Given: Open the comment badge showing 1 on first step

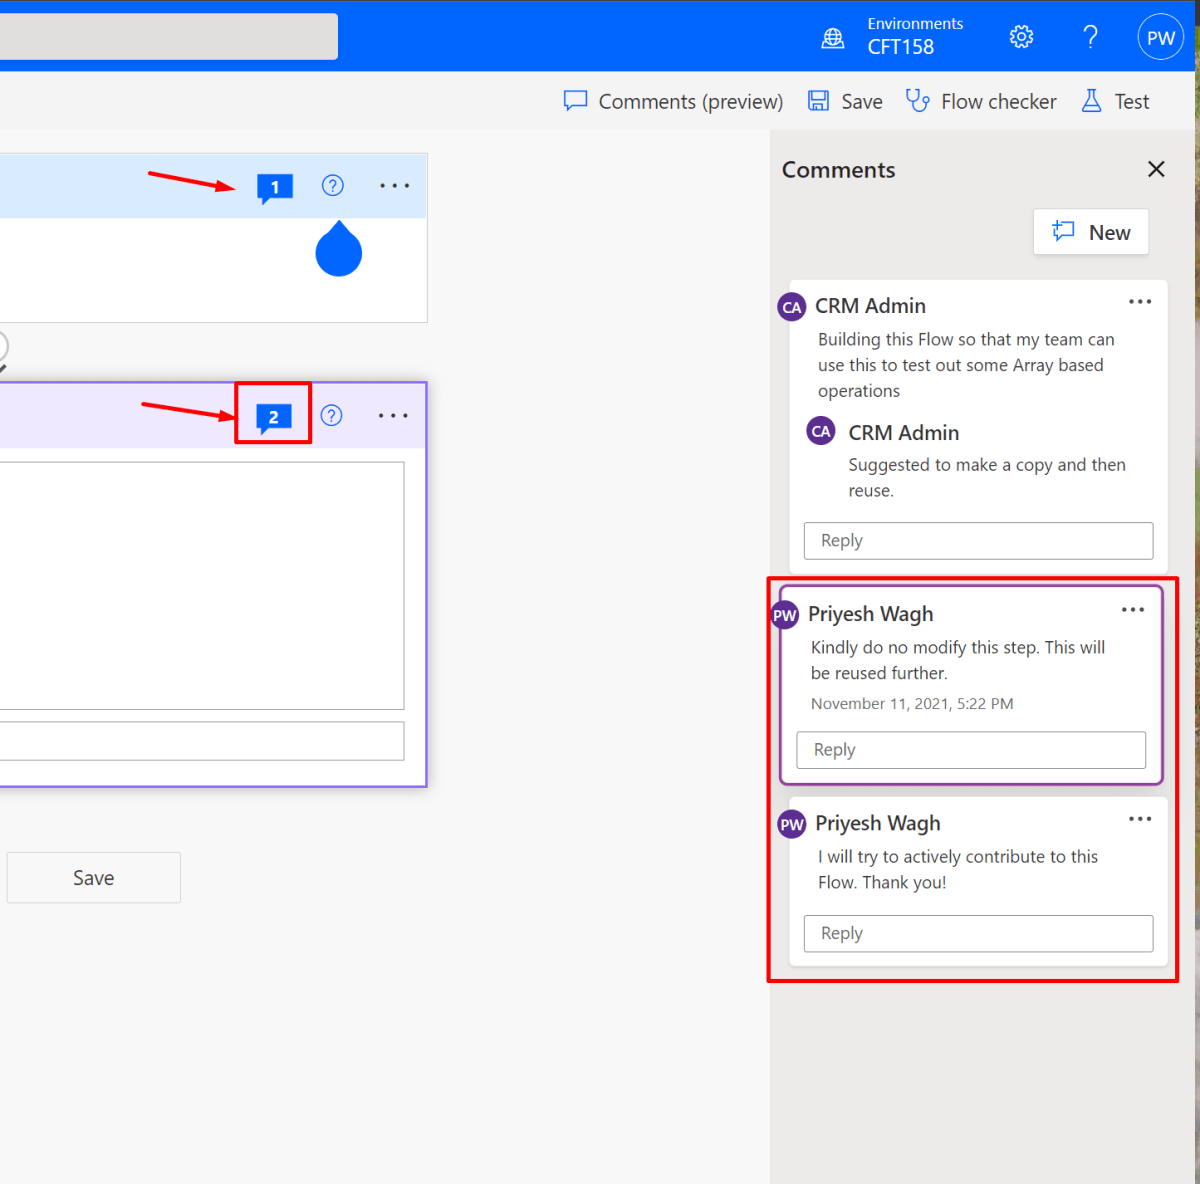Looking at the screenshot, I should tap(275, 187).
